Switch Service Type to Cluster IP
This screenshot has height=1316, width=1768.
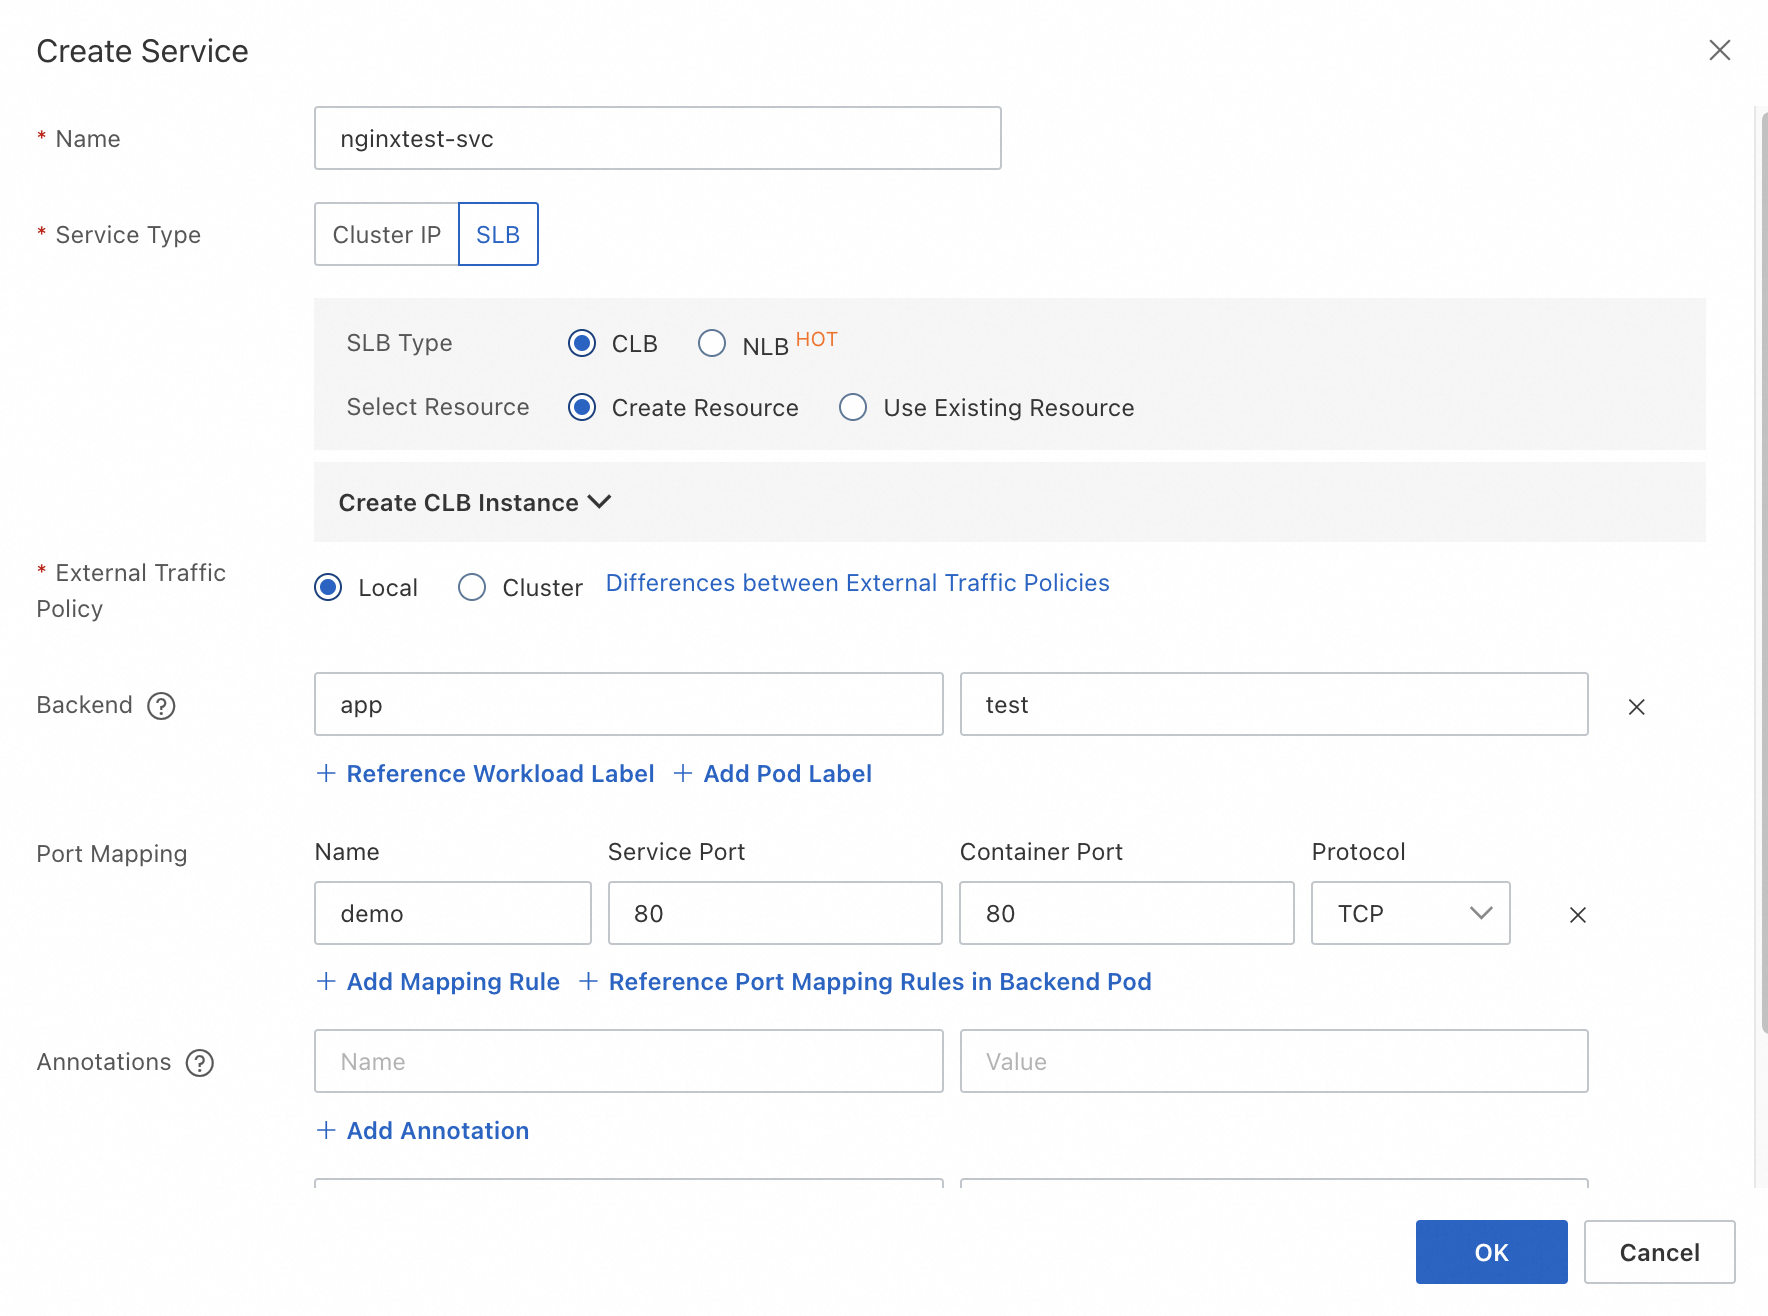[x=386, y=234]
